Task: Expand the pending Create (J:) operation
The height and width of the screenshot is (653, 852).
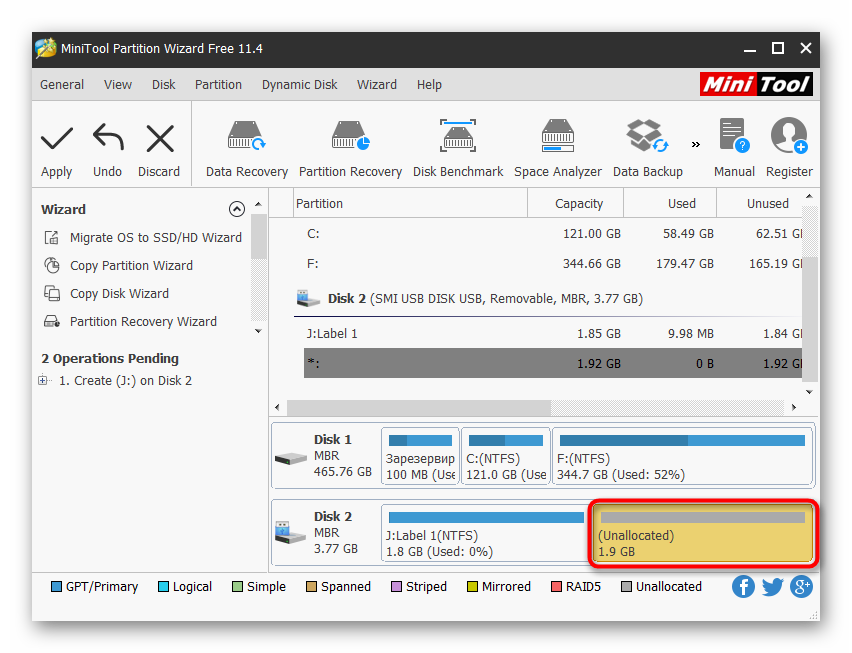Action: [43, 380]
